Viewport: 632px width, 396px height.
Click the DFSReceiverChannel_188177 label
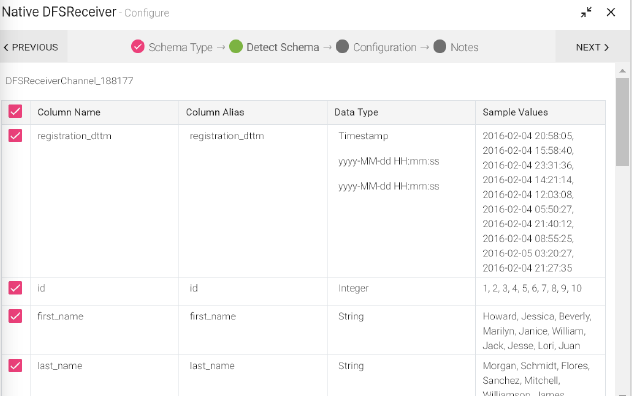pyautogui.click(x=69, y=81)
